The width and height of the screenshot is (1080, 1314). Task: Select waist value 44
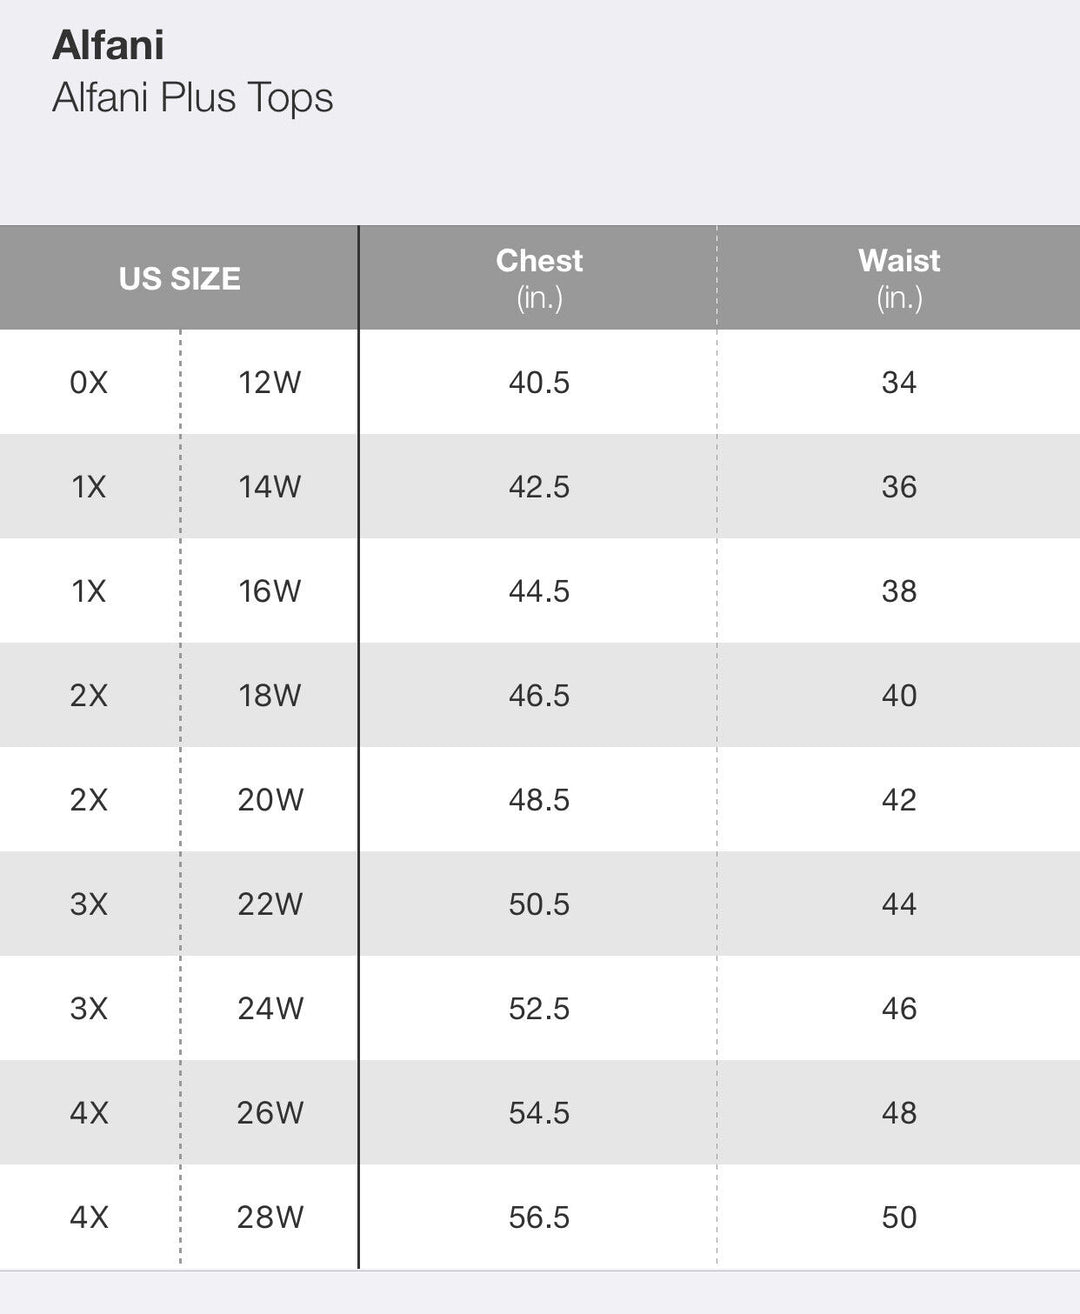coord(899,904)
